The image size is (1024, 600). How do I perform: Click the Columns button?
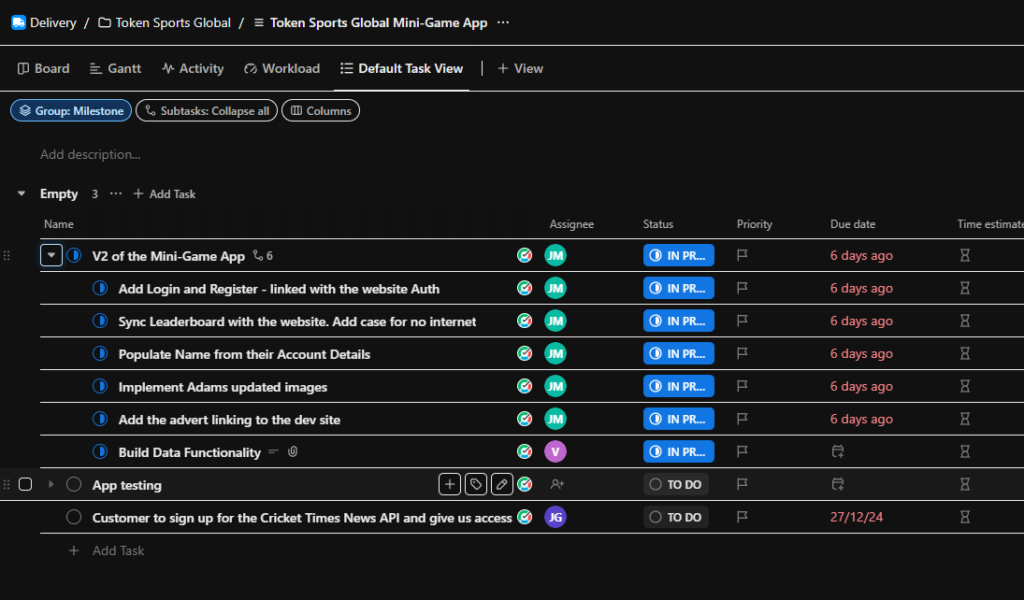[320, 111]
